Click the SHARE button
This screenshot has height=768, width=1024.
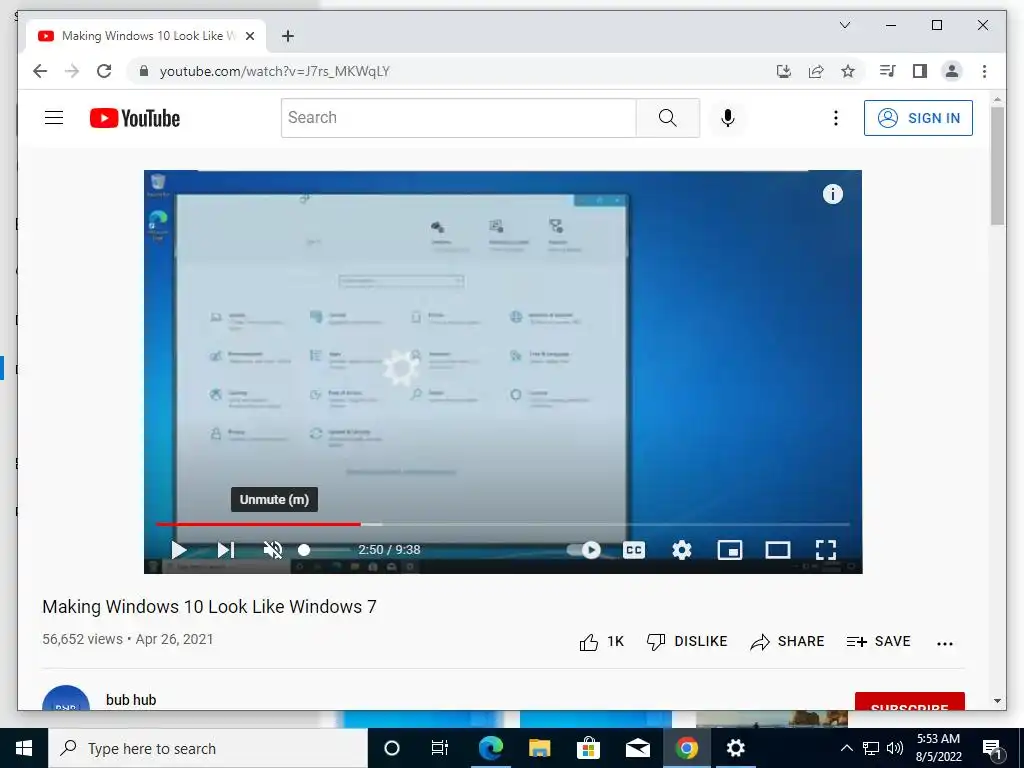click(787, 642)
